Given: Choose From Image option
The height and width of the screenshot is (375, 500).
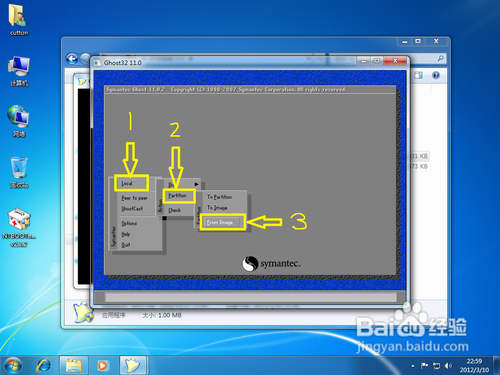Looking at the screenshot, I should coord(220,222).
